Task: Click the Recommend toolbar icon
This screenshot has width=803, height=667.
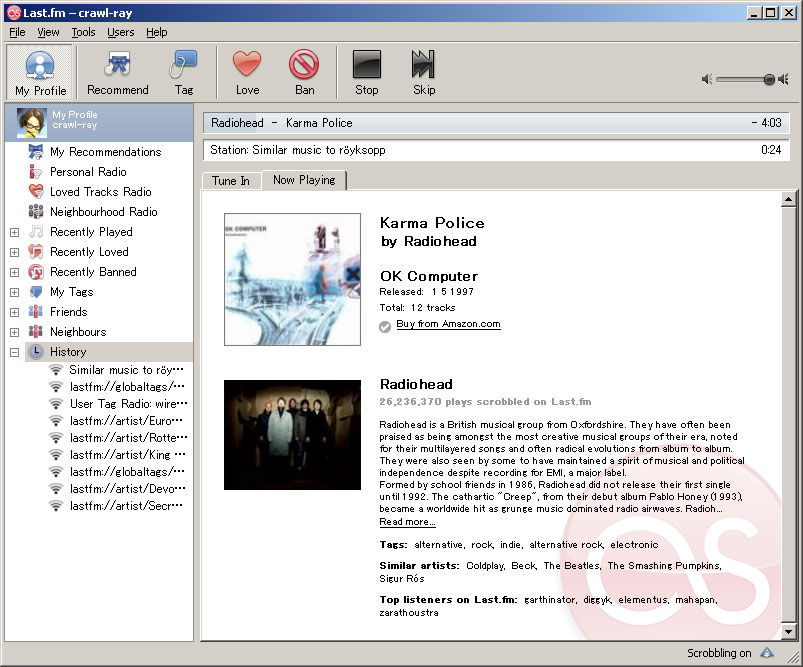Action: (x=118, y=72)
